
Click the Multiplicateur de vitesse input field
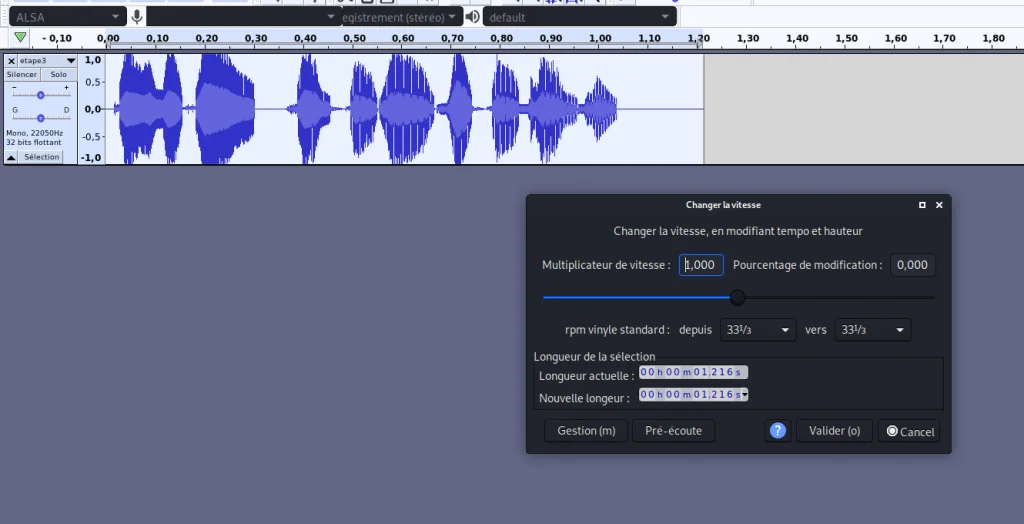click(701, 265)
